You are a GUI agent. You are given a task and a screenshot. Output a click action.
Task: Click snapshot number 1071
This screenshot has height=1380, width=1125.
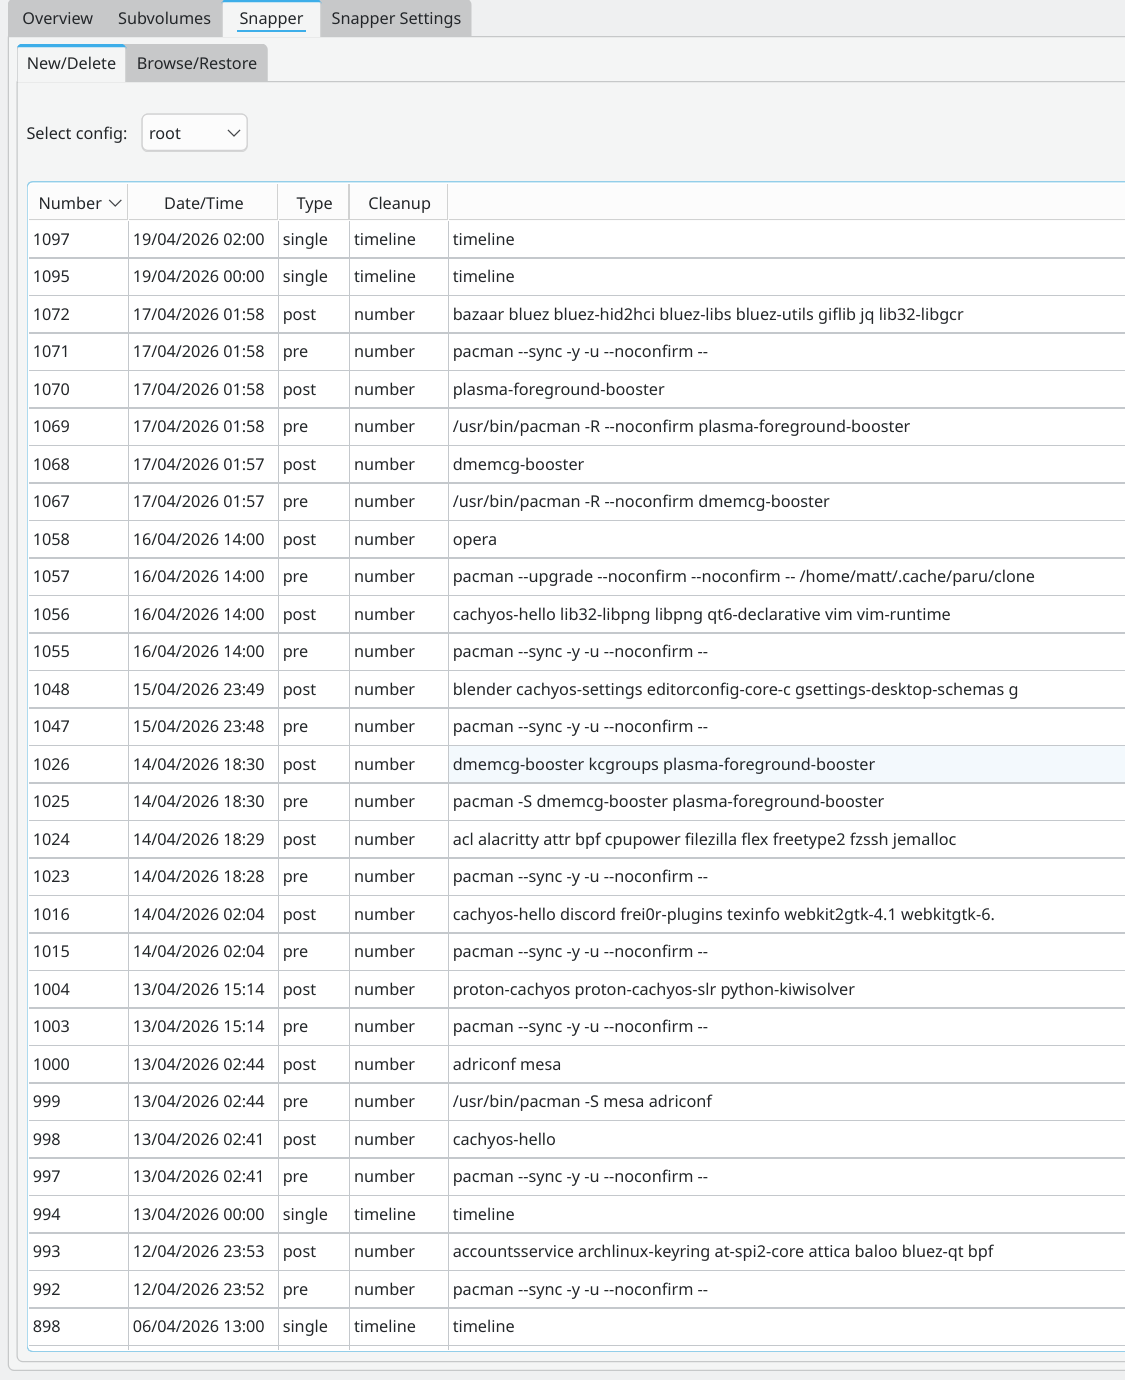click(x=51, y=351)
